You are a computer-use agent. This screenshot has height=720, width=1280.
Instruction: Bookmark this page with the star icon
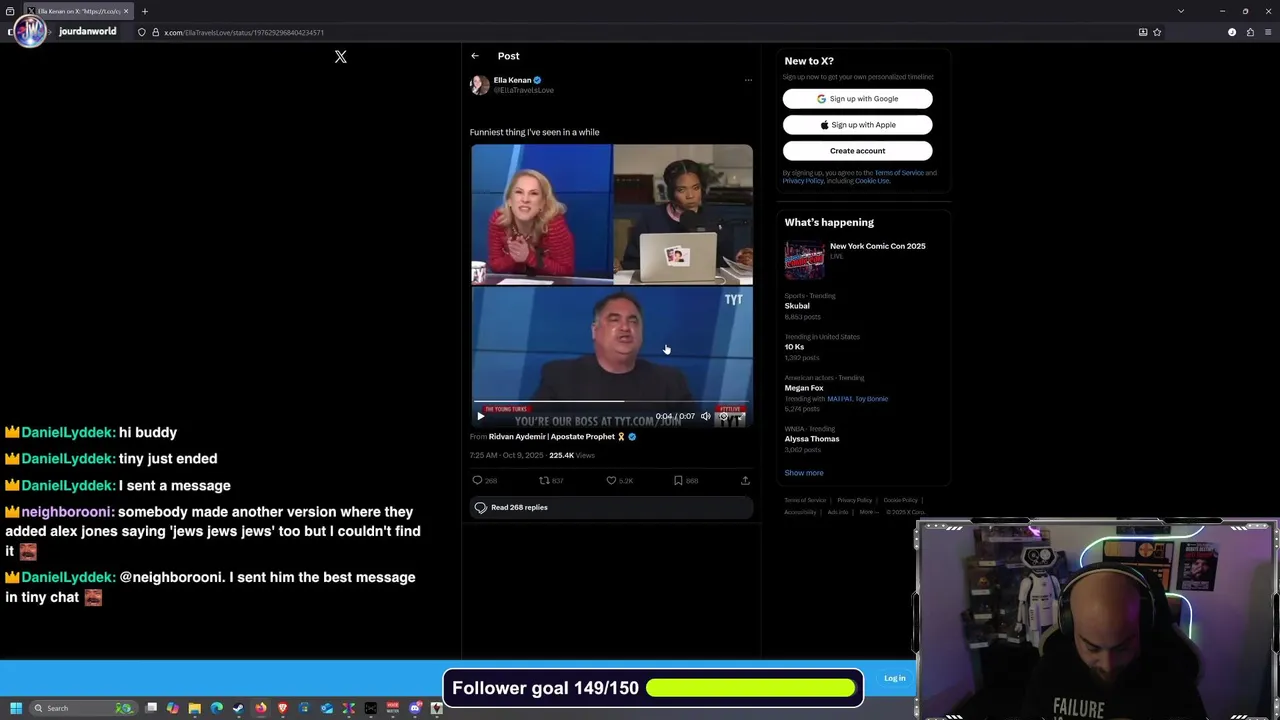(x=1157, y=32)
